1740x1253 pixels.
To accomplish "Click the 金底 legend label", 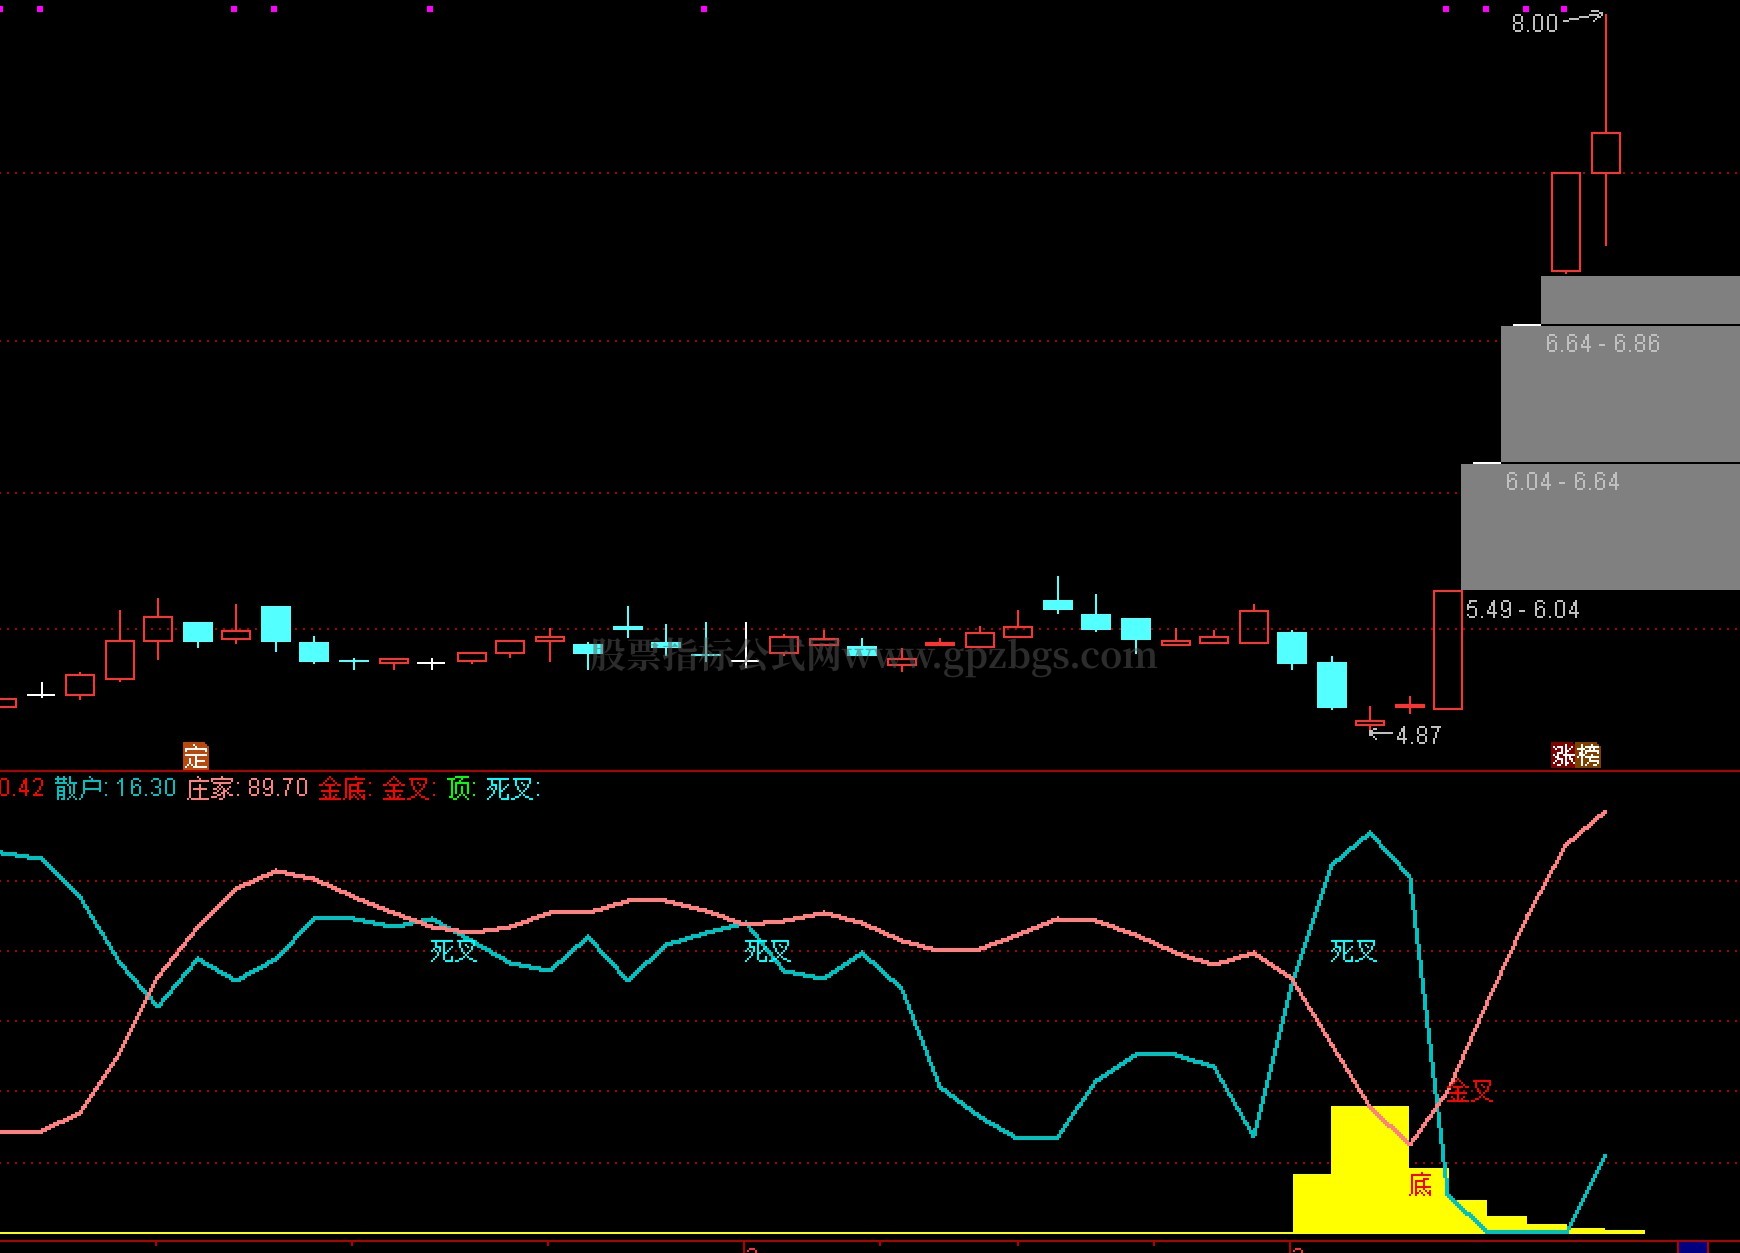I will [x=344, y=789].
